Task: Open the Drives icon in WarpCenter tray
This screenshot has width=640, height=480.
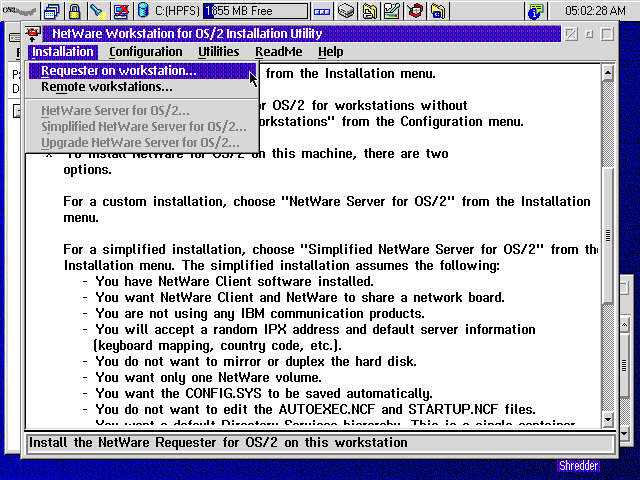Action: [x=346, y=11]
